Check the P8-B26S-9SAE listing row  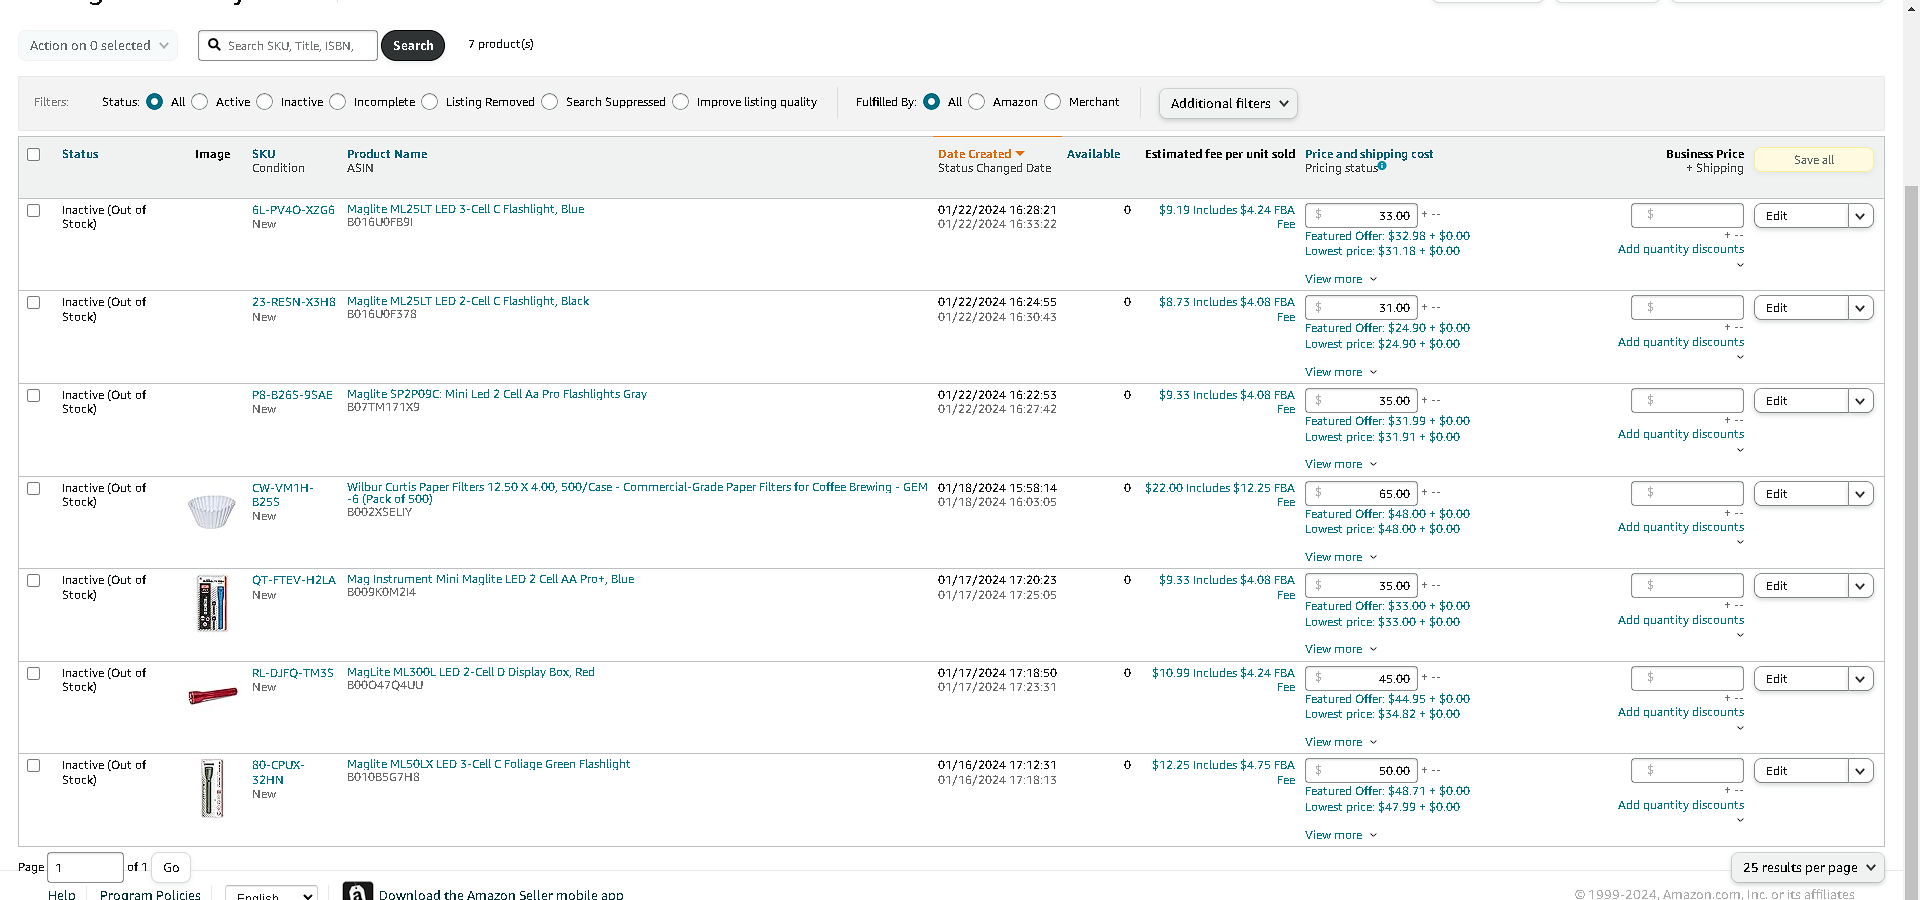point(34,395)
